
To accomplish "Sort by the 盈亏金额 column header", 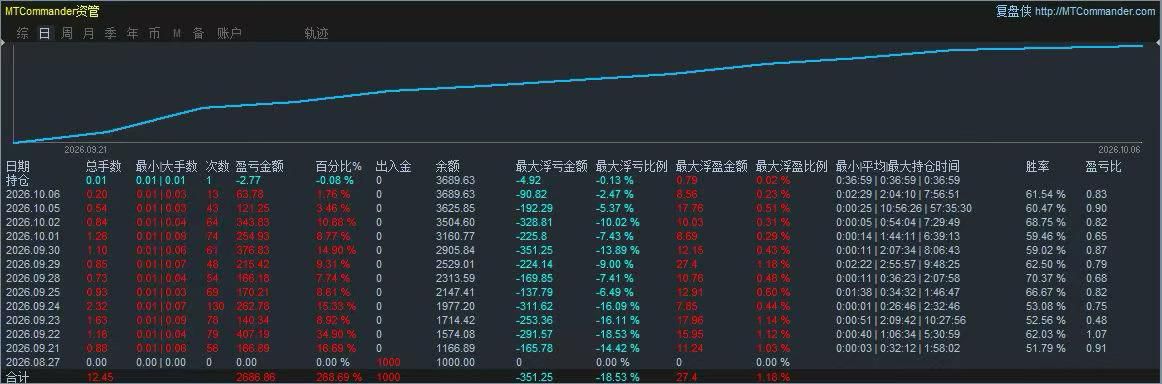I will 259,167.
